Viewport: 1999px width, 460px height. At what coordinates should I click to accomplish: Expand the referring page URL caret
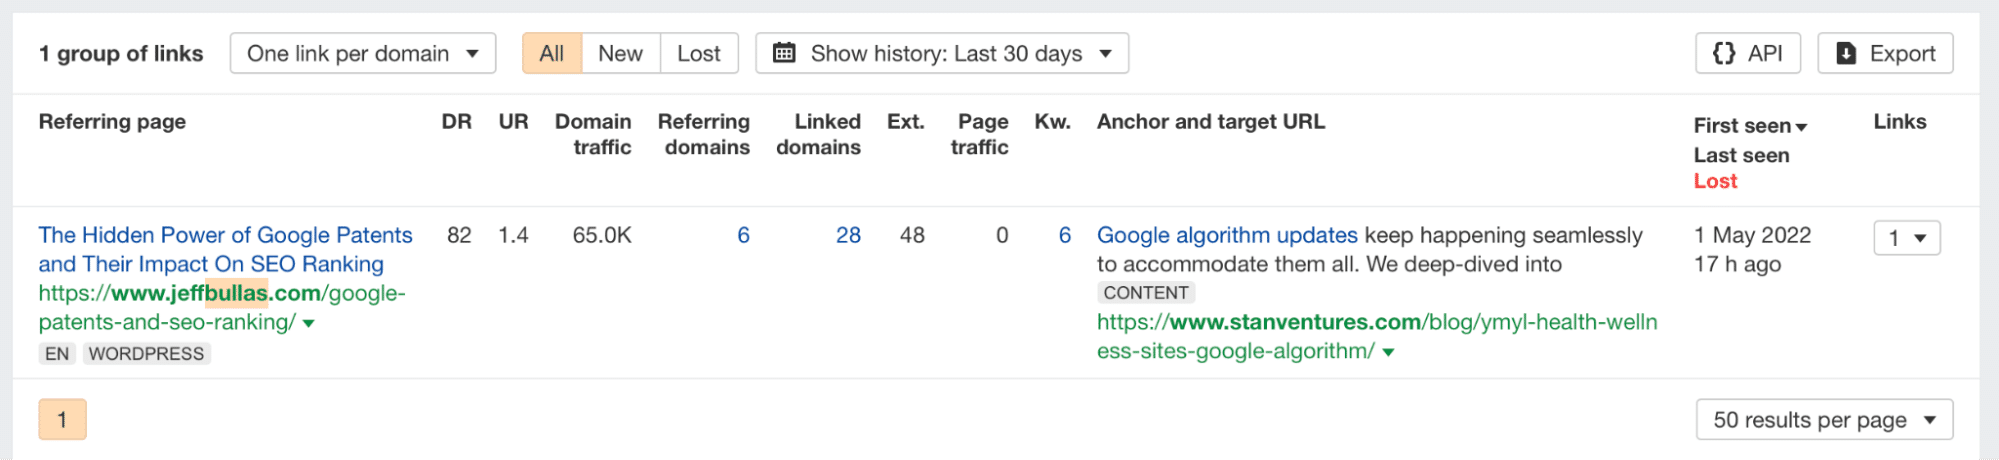pos(309,323)
